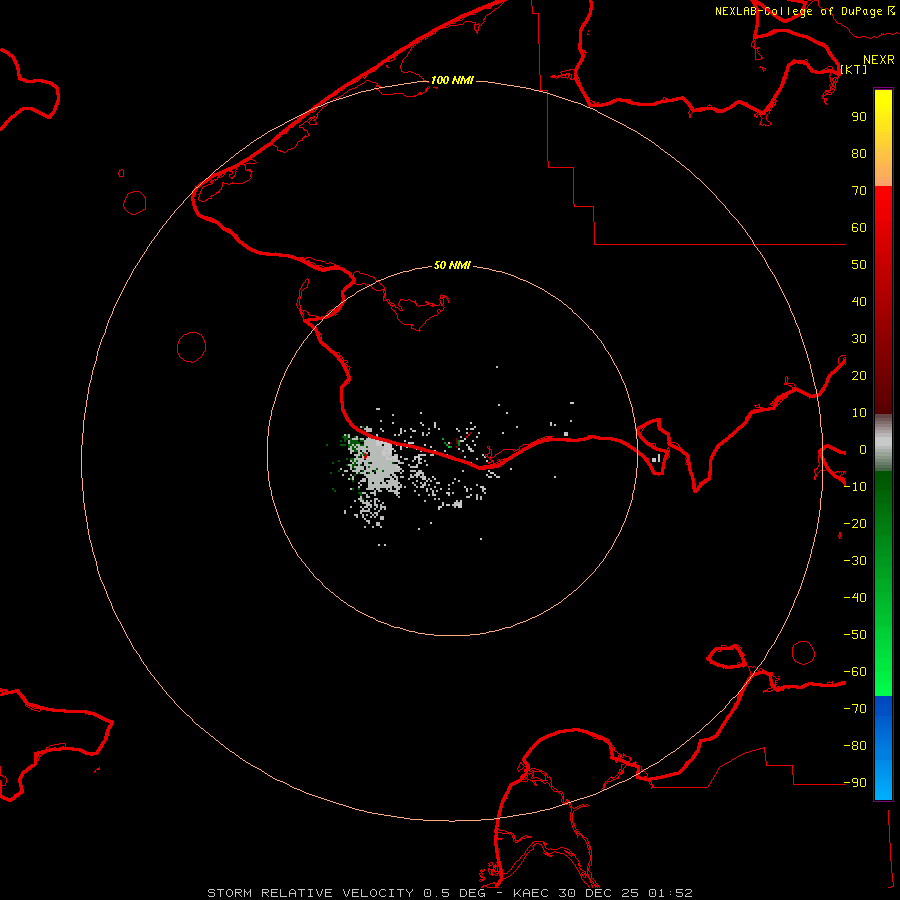Pick the blue segment of color bar

(x=883, y=748)
